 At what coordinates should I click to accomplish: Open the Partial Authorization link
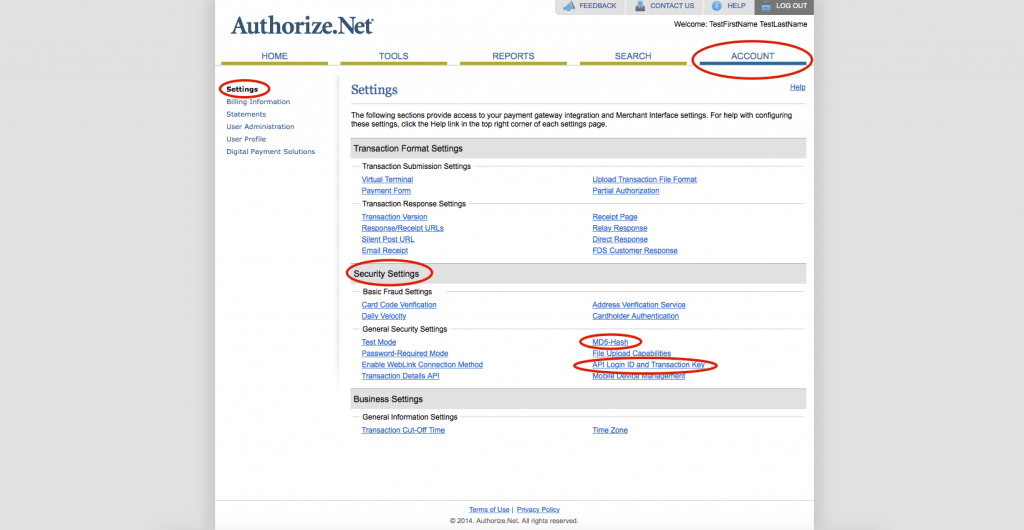pyautogui.click(x=626, y=191)
